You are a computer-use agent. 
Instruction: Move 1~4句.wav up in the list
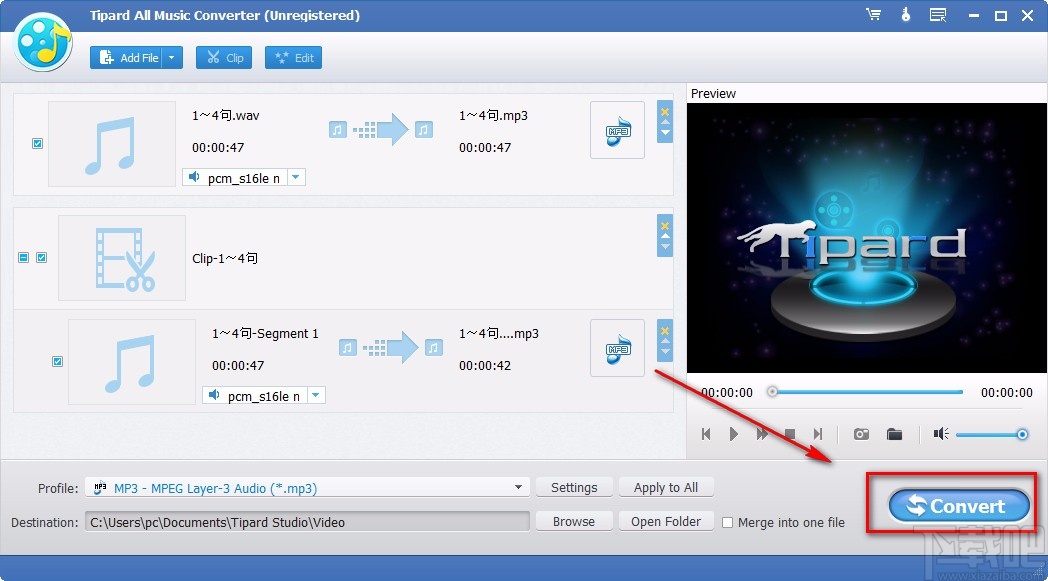664,122
